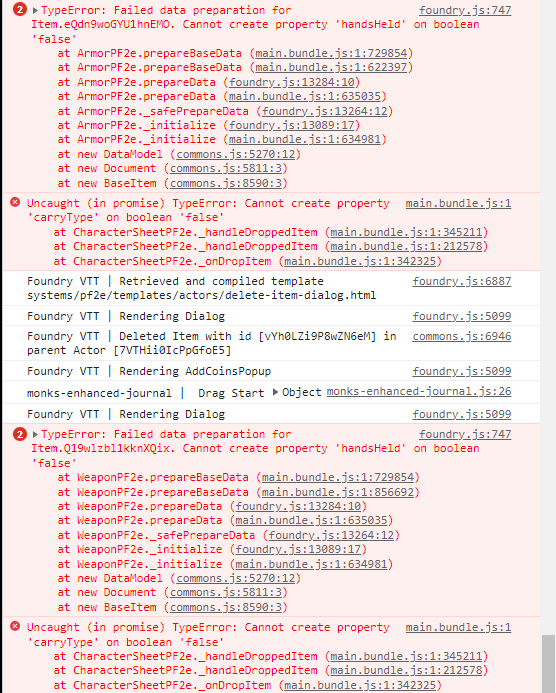Open main.bundle.js:1:212578 in carryType error after WeaponPF2e stack

(x=406, y=670)
